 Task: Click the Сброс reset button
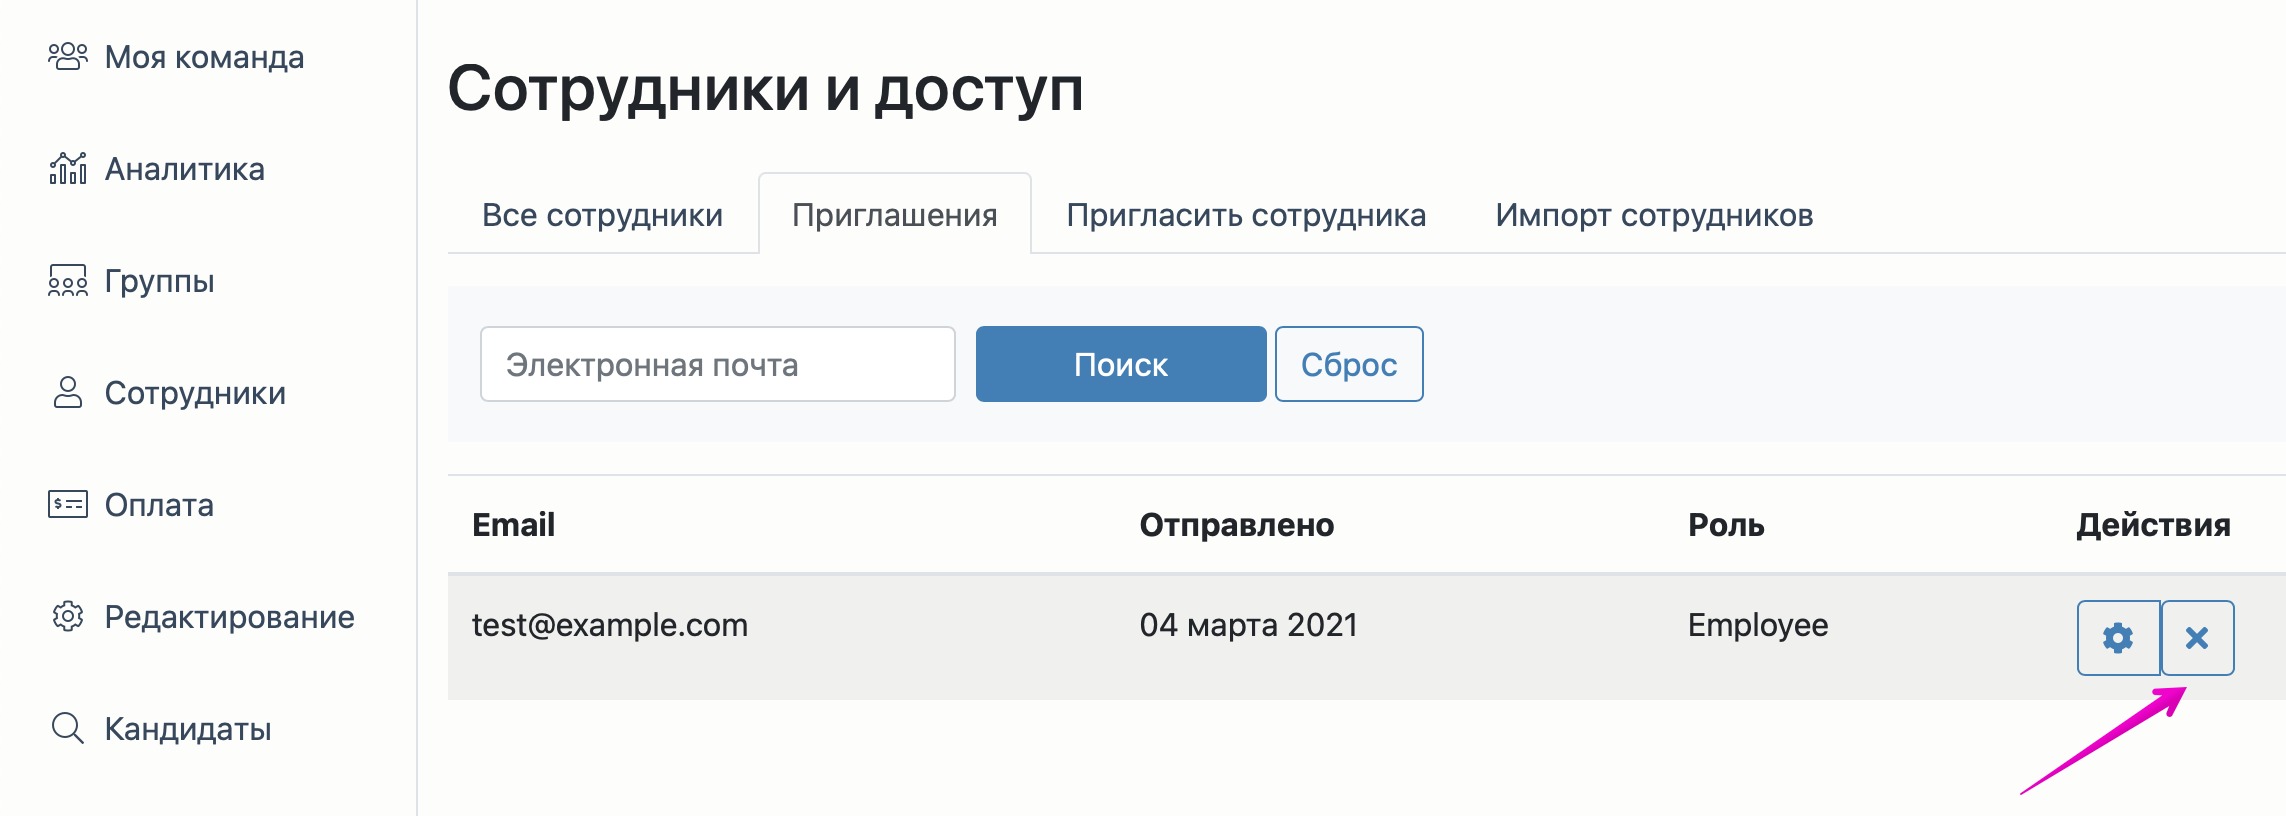click(x=1348, y=365)
